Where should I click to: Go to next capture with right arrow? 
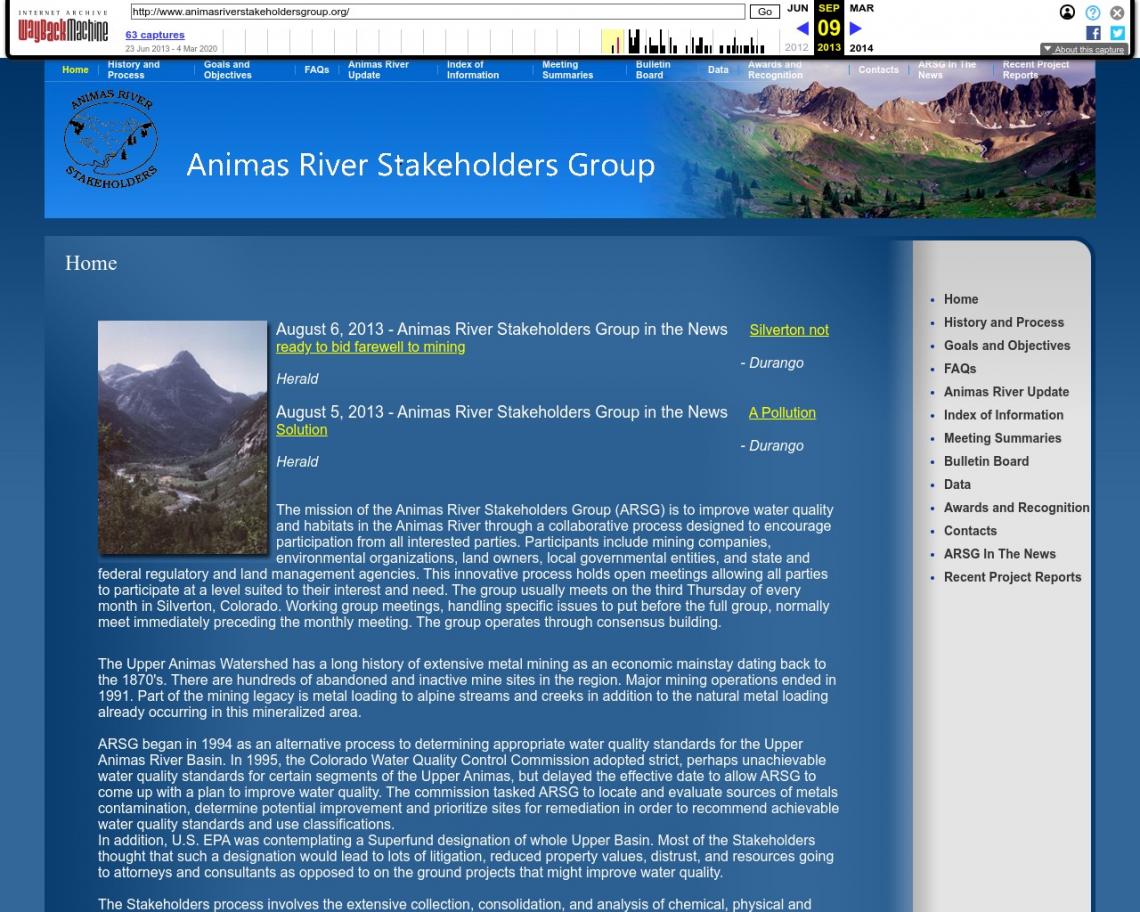click(x=856, y=28)
